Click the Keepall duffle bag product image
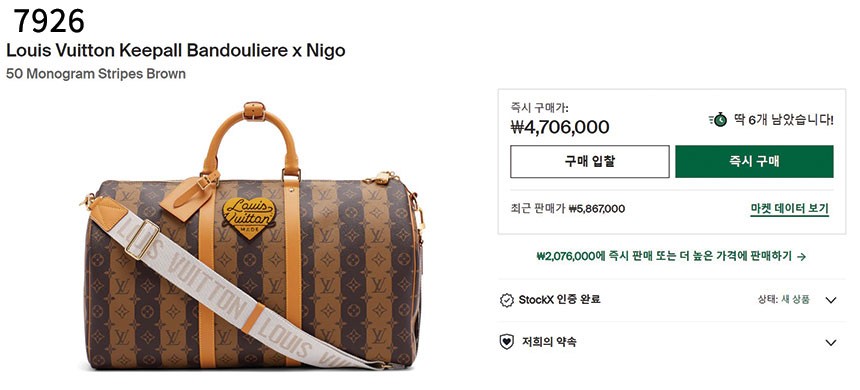860x390 pixels. pyautogui.click(x=254, y=236)
